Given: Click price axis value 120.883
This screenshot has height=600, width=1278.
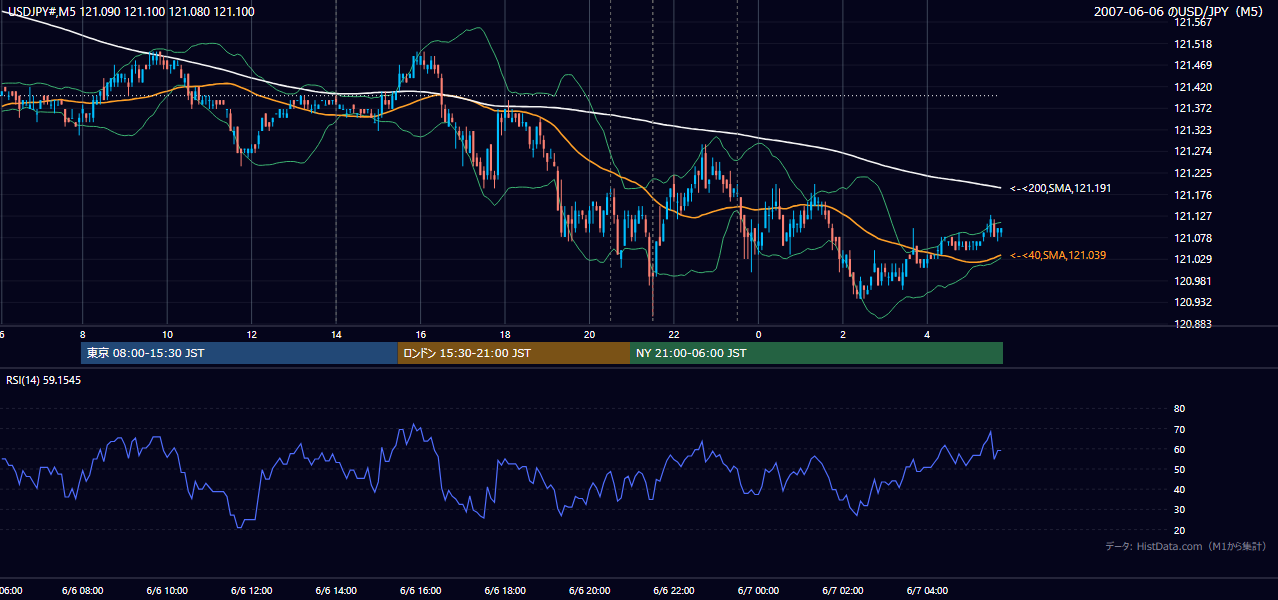Looking at the screenshot, I should (1193, 324).
